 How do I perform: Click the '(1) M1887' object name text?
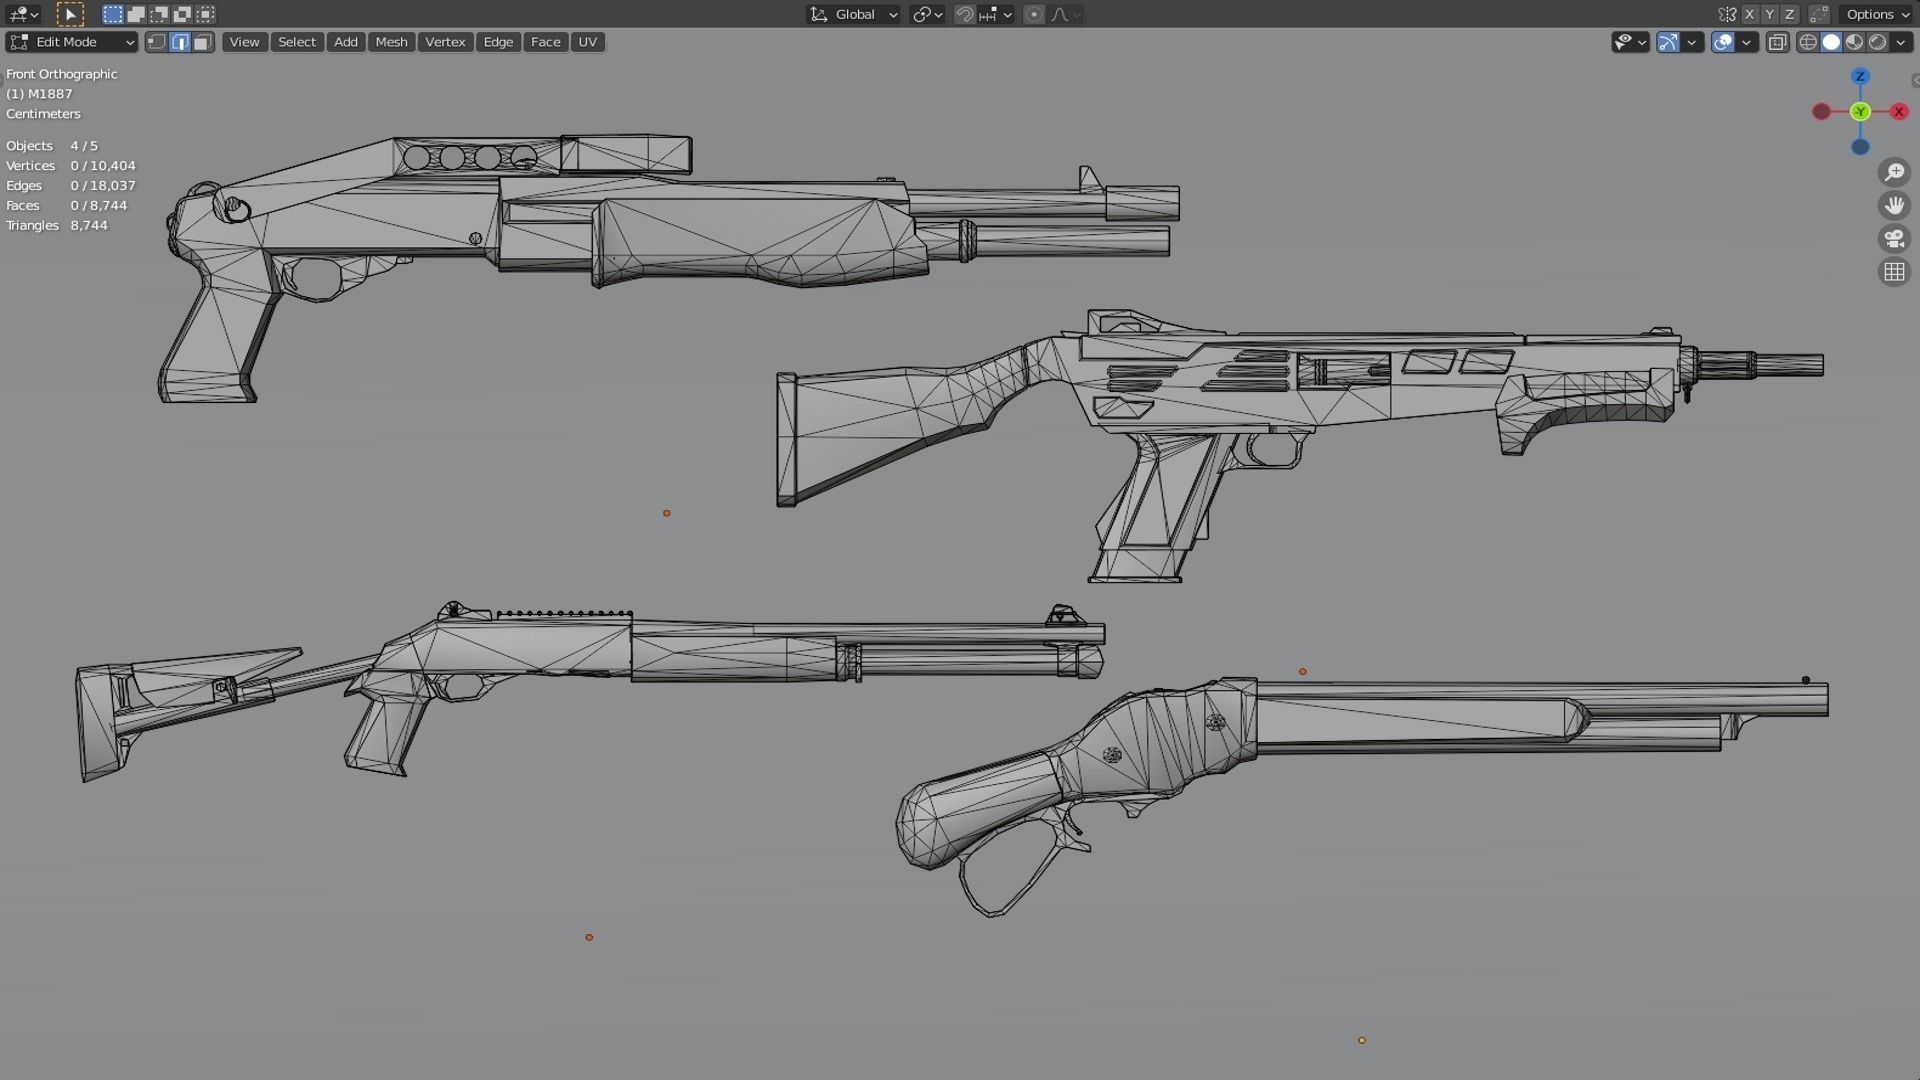[39, 94]
